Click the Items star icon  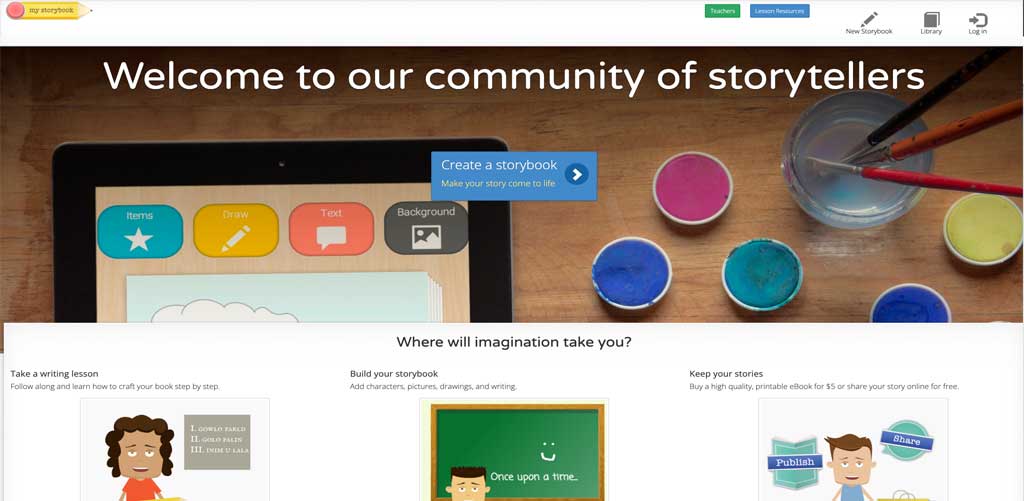[x=139, y=240]
